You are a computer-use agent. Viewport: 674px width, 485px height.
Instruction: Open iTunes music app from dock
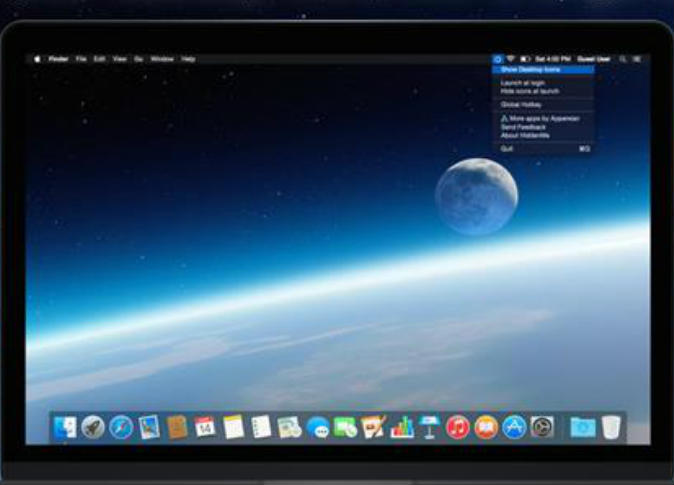coord(458,427)
